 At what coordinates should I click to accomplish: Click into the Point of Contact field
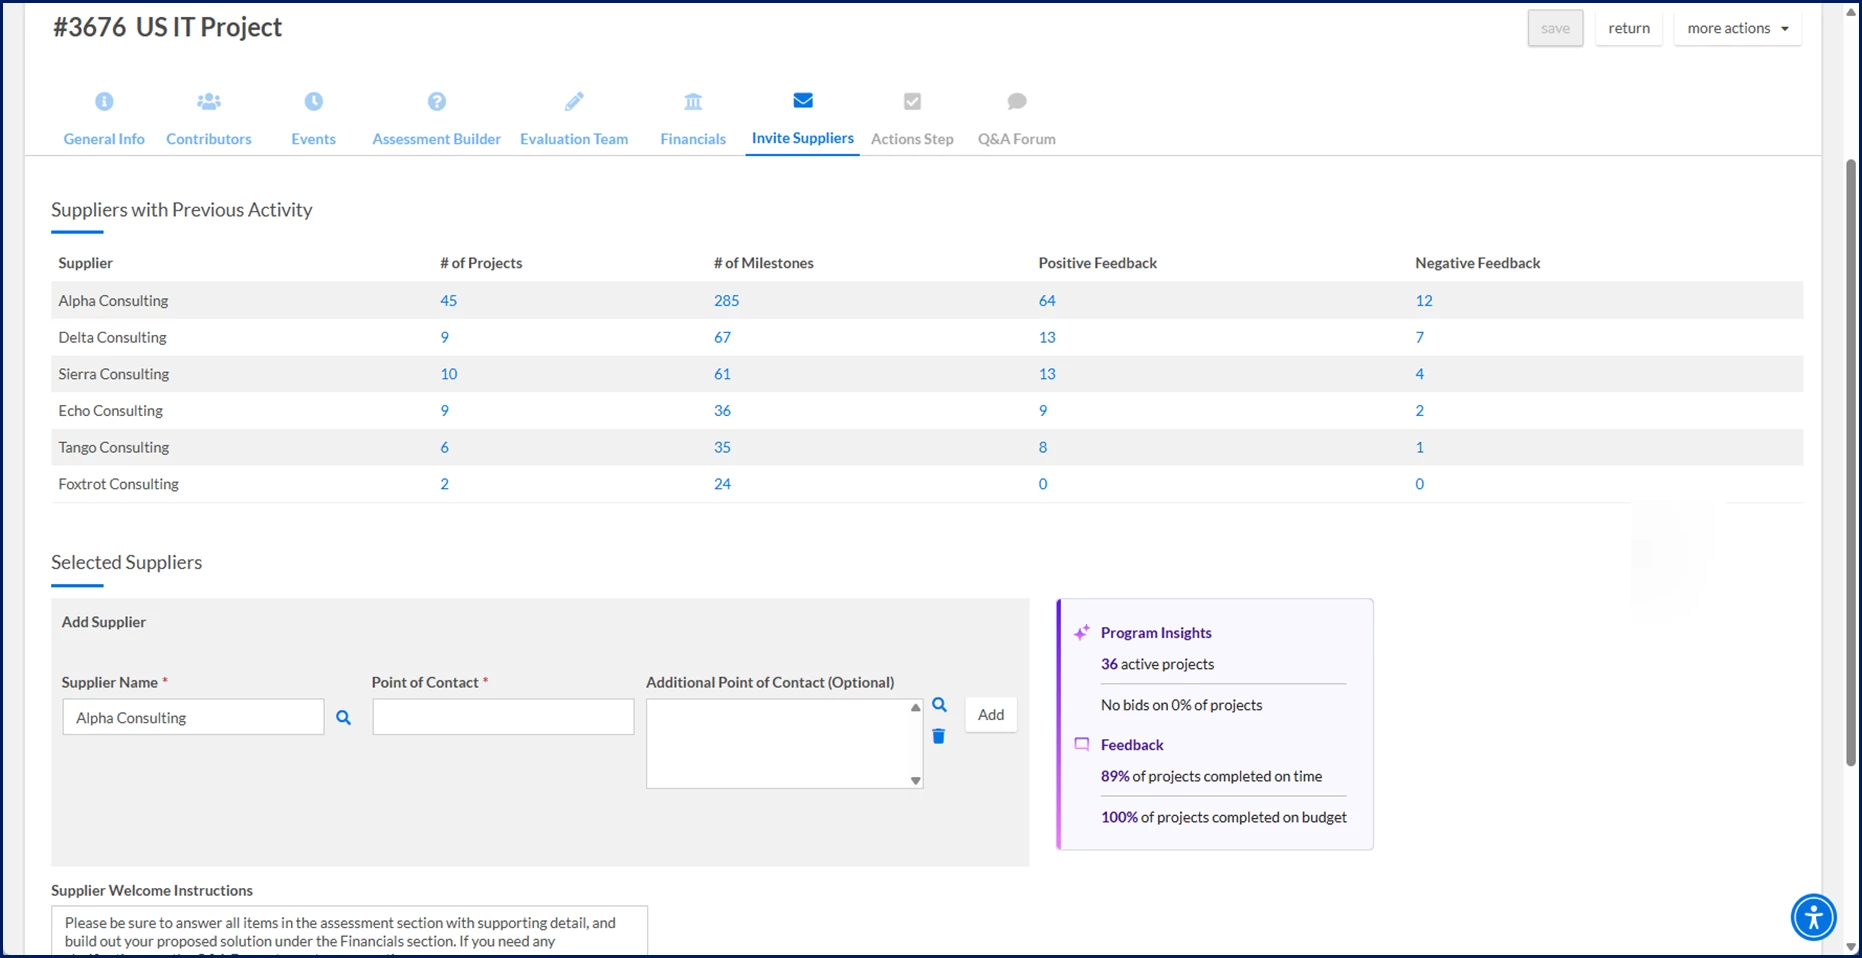pos(503,717)
